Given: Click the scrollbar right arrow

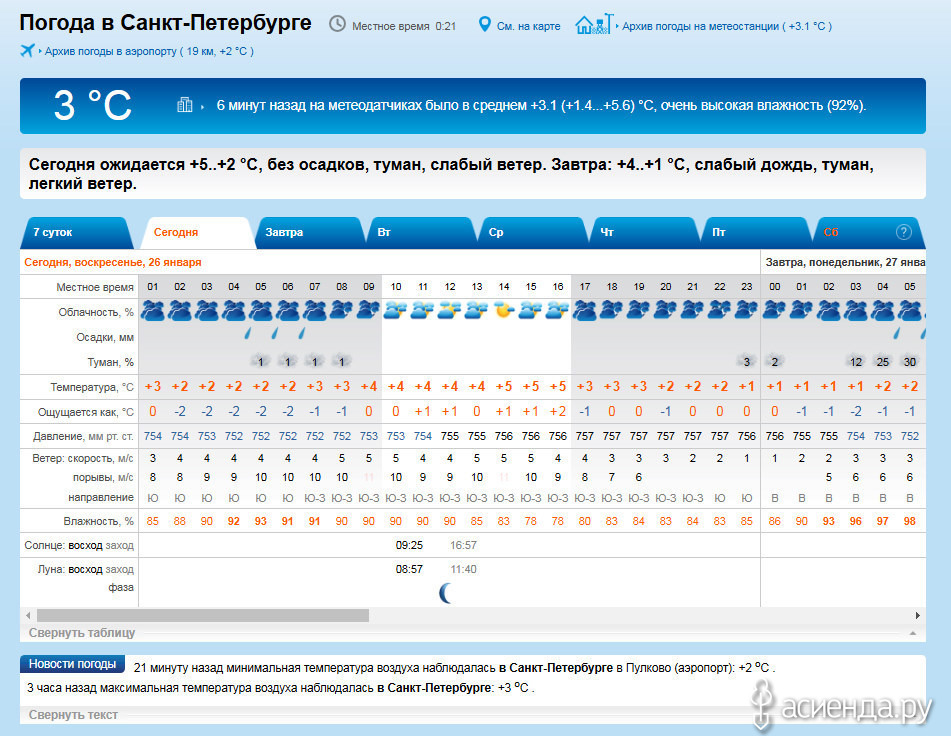Looking at the screenshot, I should pyautogui.click(x=918, y=615).
